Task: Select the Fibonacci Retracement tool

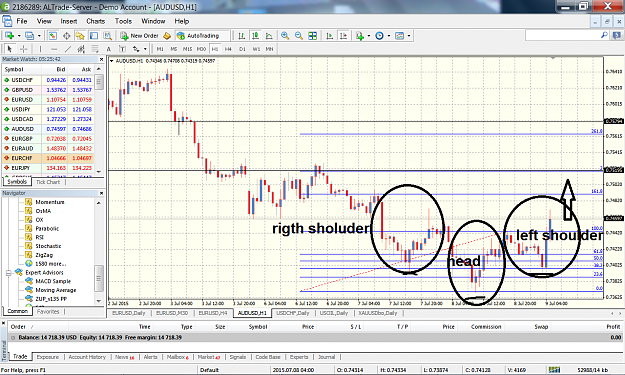Action: pyautogui.click(x=95, y=49)
